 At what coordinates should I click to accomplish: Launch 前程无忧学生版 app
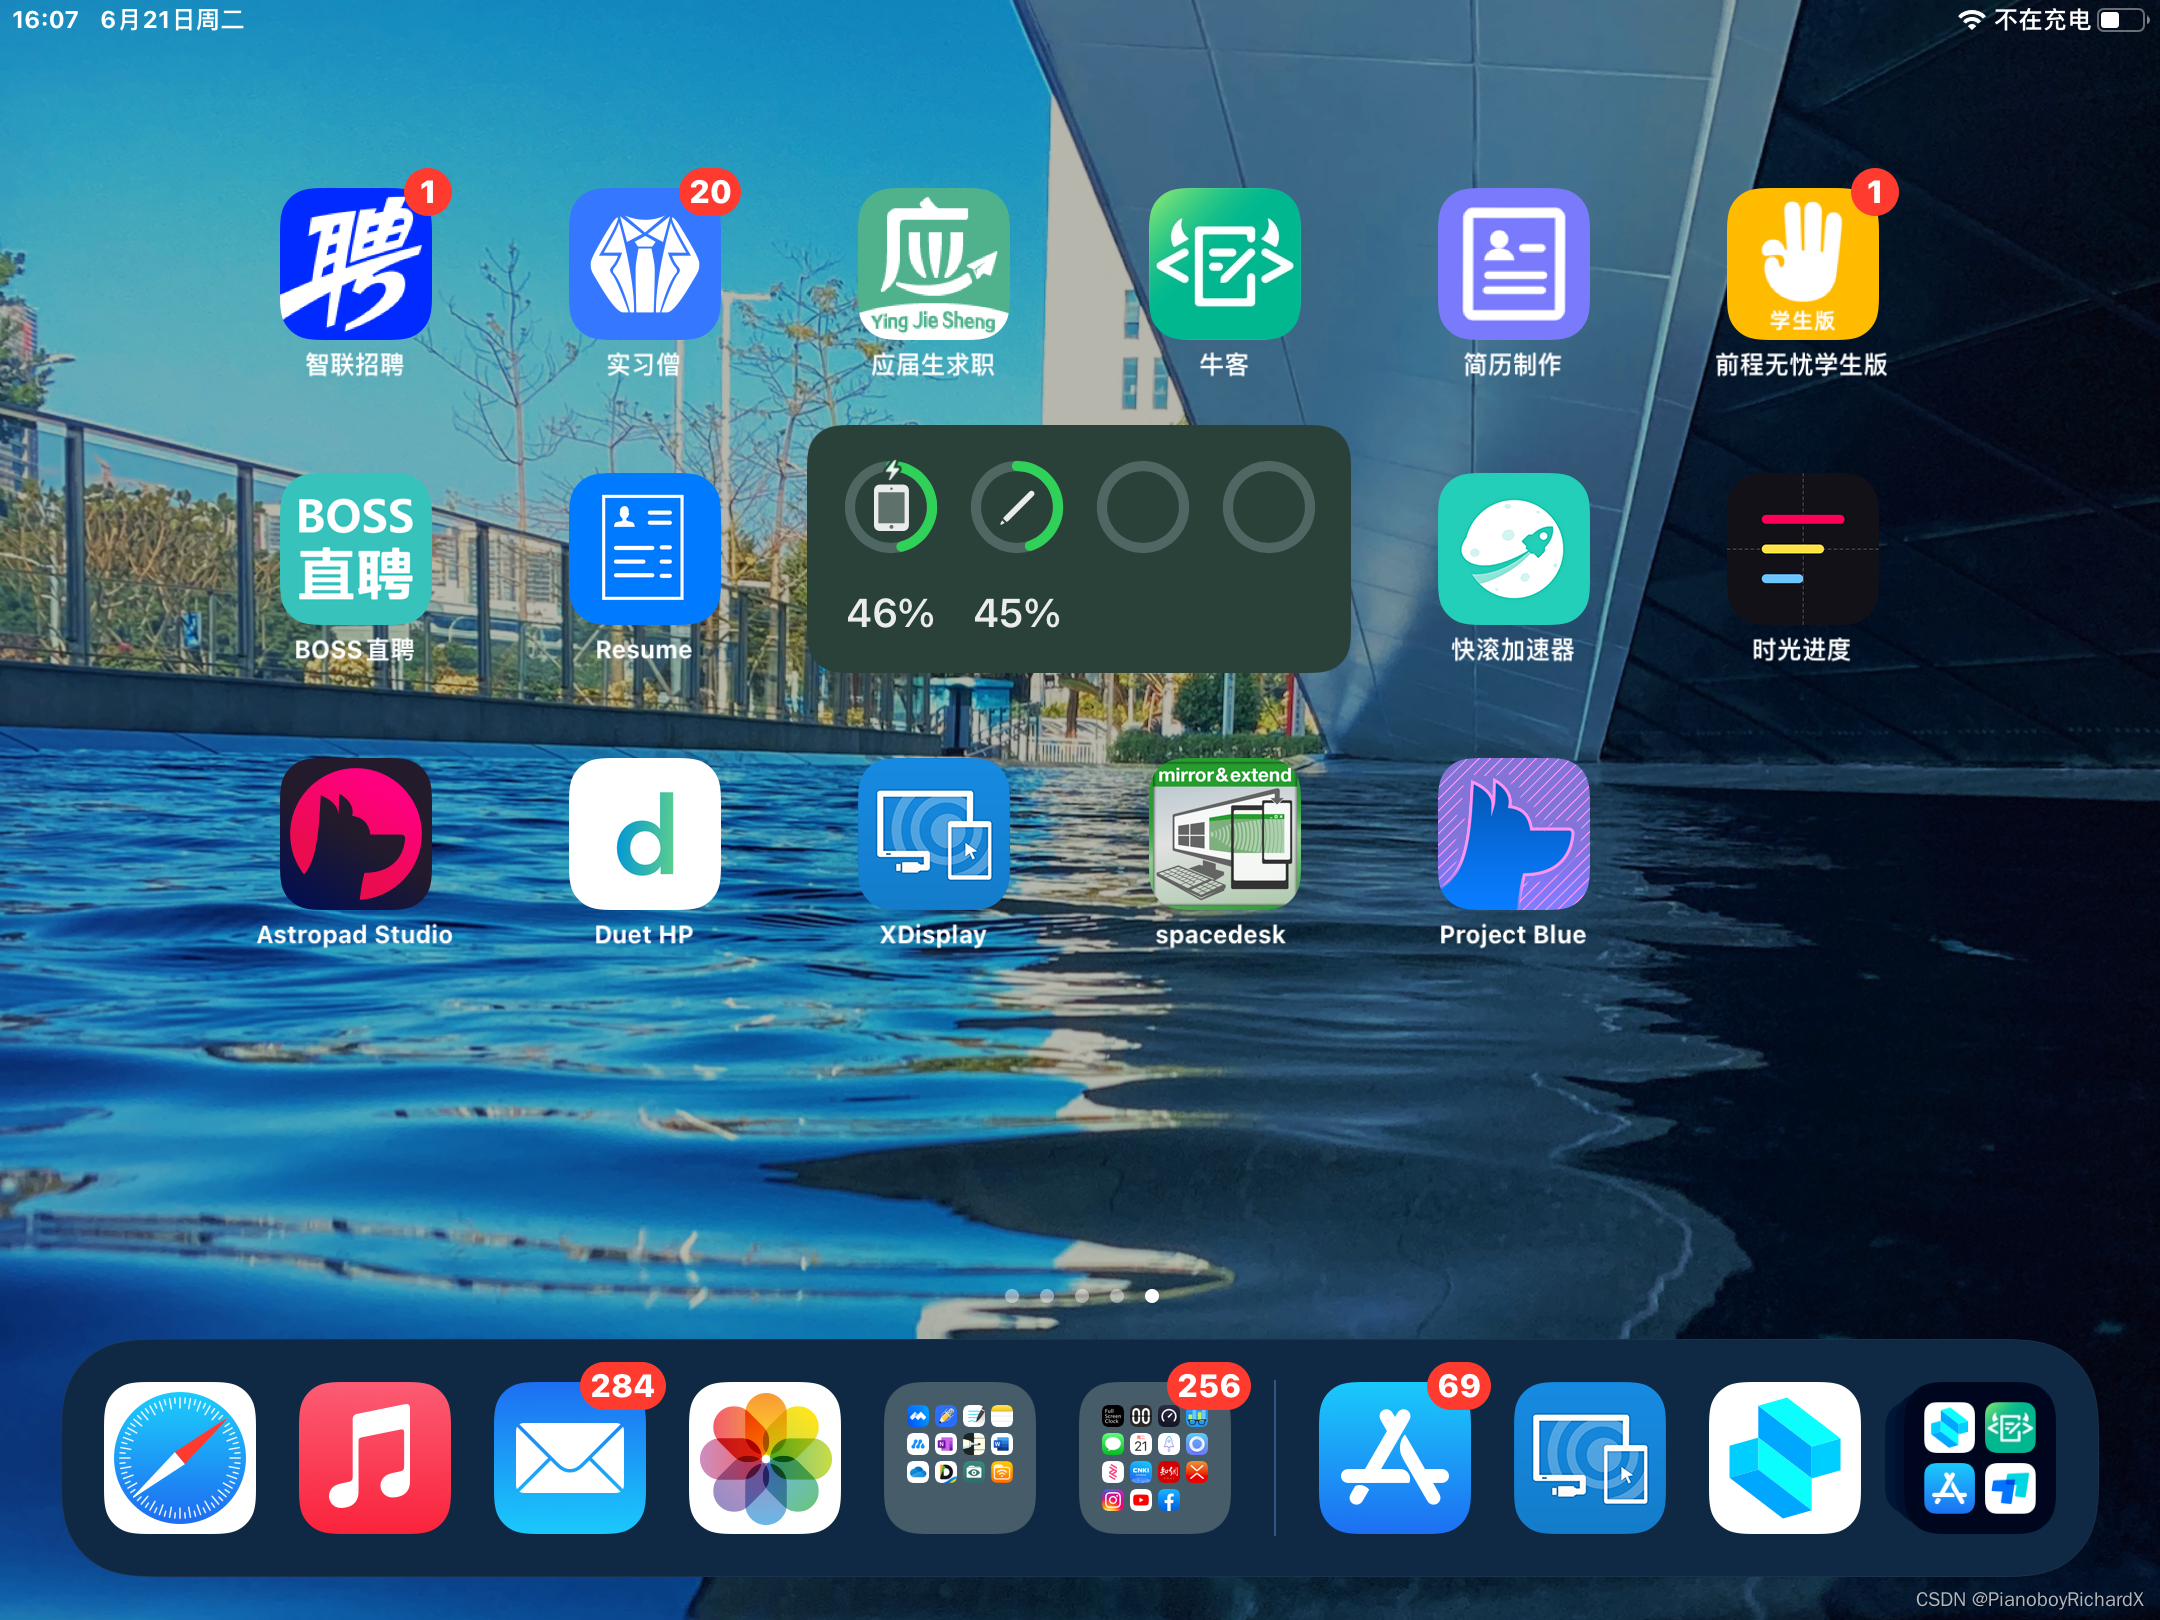click(x=1802, y=265)
